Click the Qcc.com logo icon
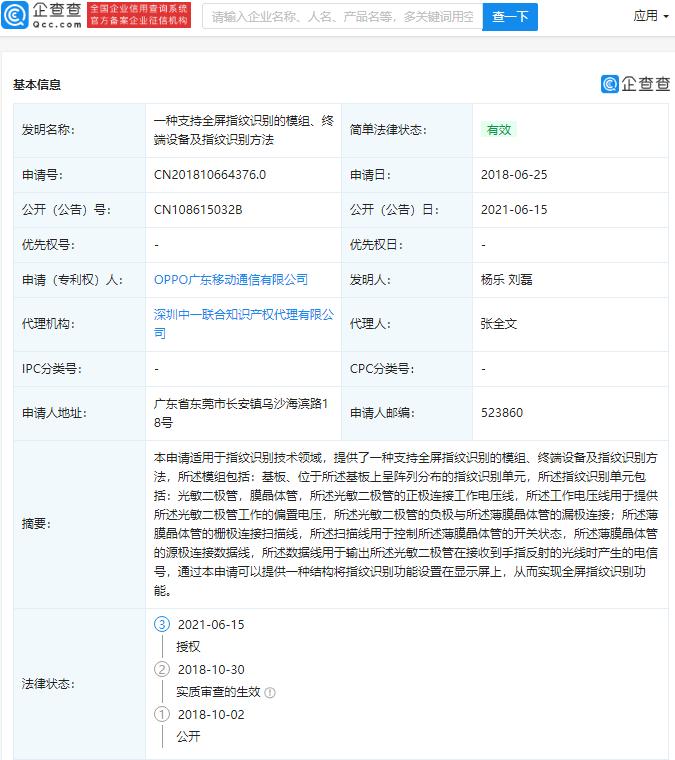The height and width of the screenshot is (760, 675). (x=15, y=16)
